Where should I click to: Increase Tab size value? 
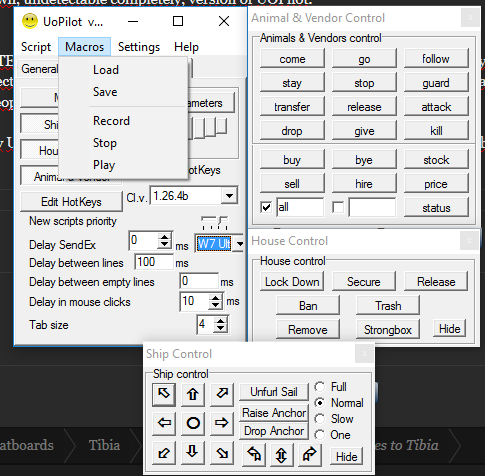221,321
